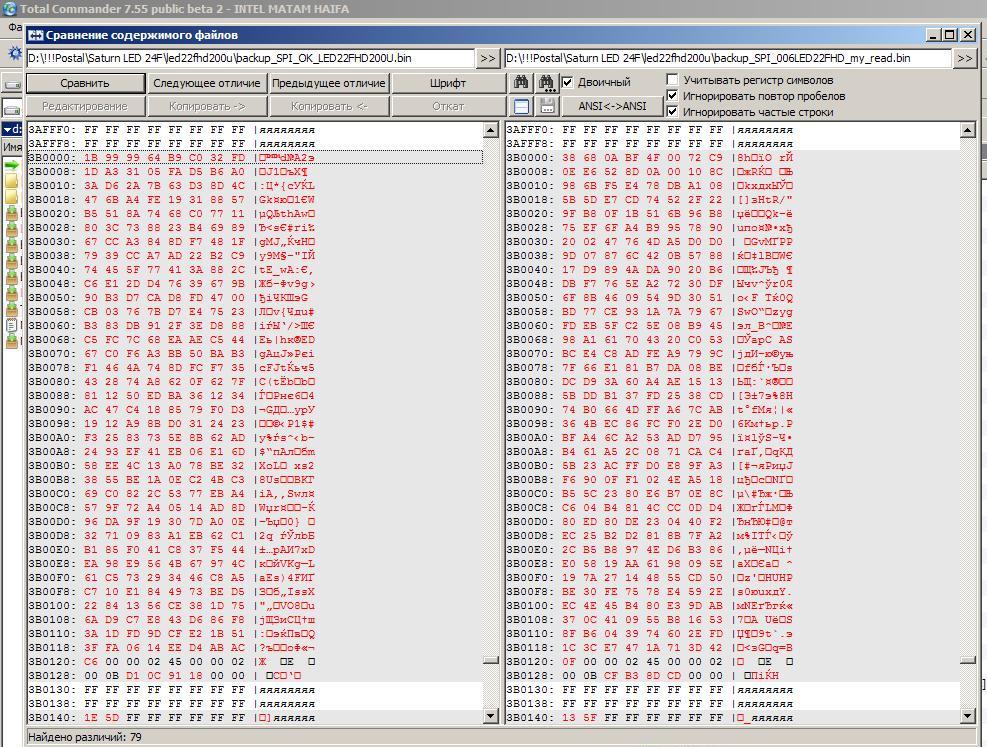Screen dimensions: 987x747
Task: Click the floppy disk save icon
Action: (x=546, y=106)
